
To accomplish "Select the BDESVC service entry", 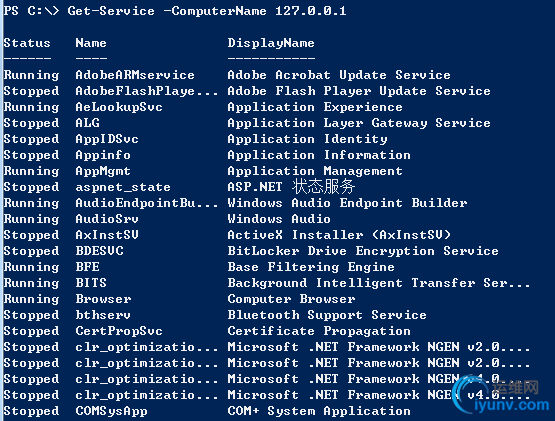I will pos(99,251).
